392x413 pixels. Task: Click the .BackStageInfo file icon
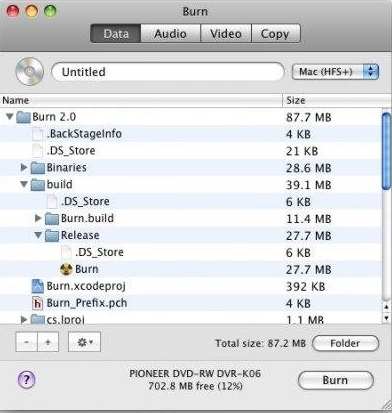[37, 134]
